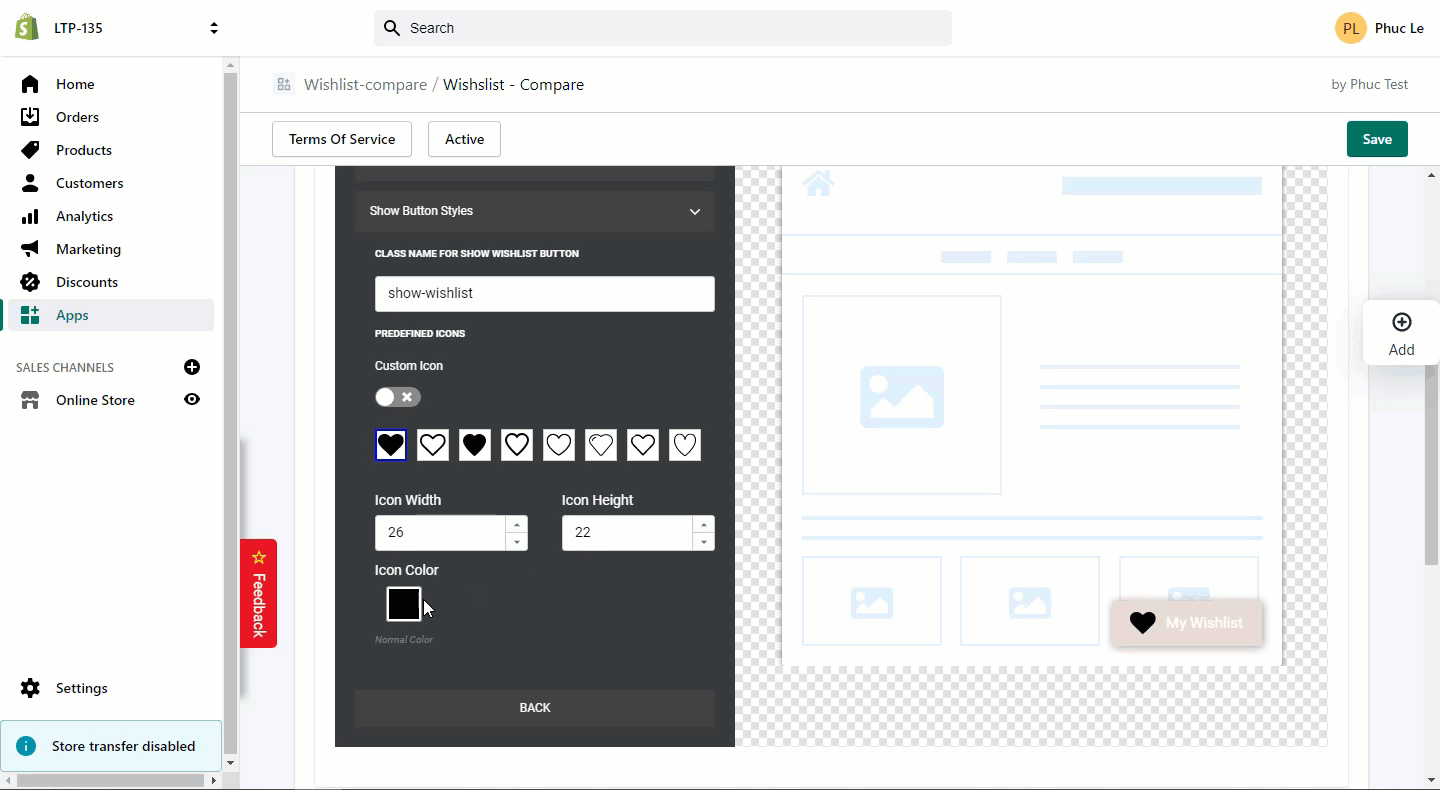Image resolution: width=1440 pixels, height=790 pixels.
Task: Click the PL user avatar
Action: click(x=1351, y=28)
